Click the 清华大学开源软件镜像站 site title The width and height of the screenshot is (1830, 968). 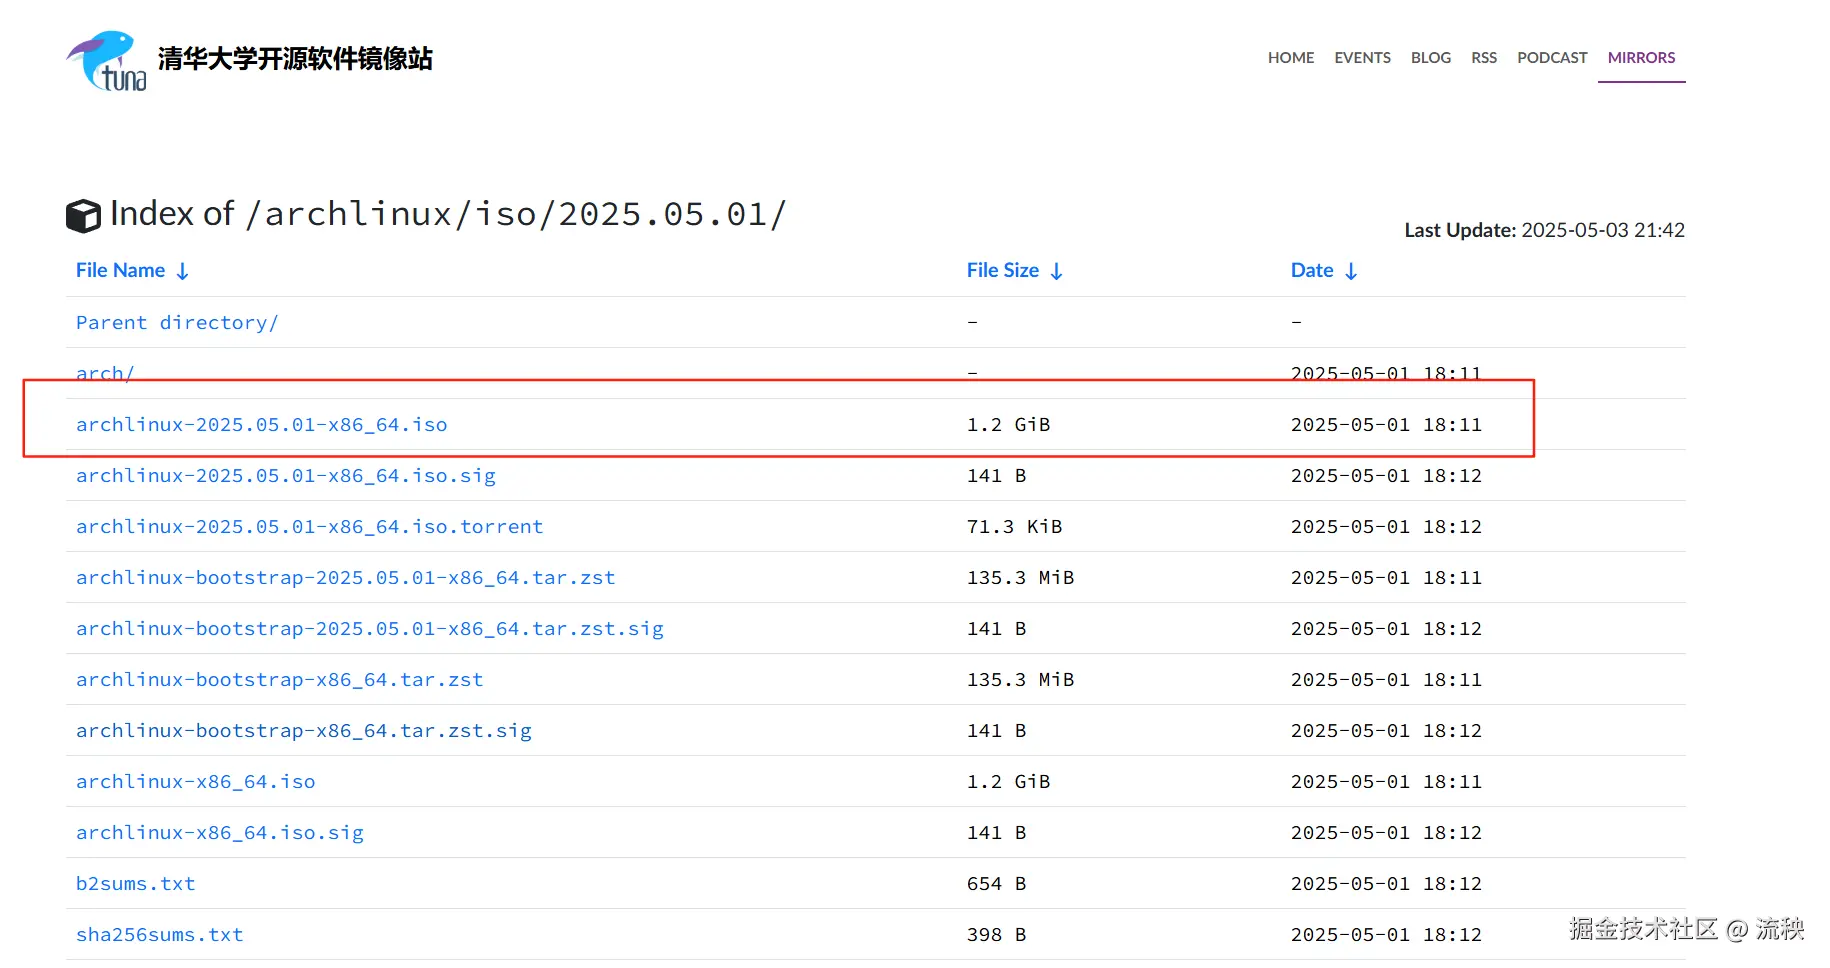pyautogui.click(x=295, y=59)
